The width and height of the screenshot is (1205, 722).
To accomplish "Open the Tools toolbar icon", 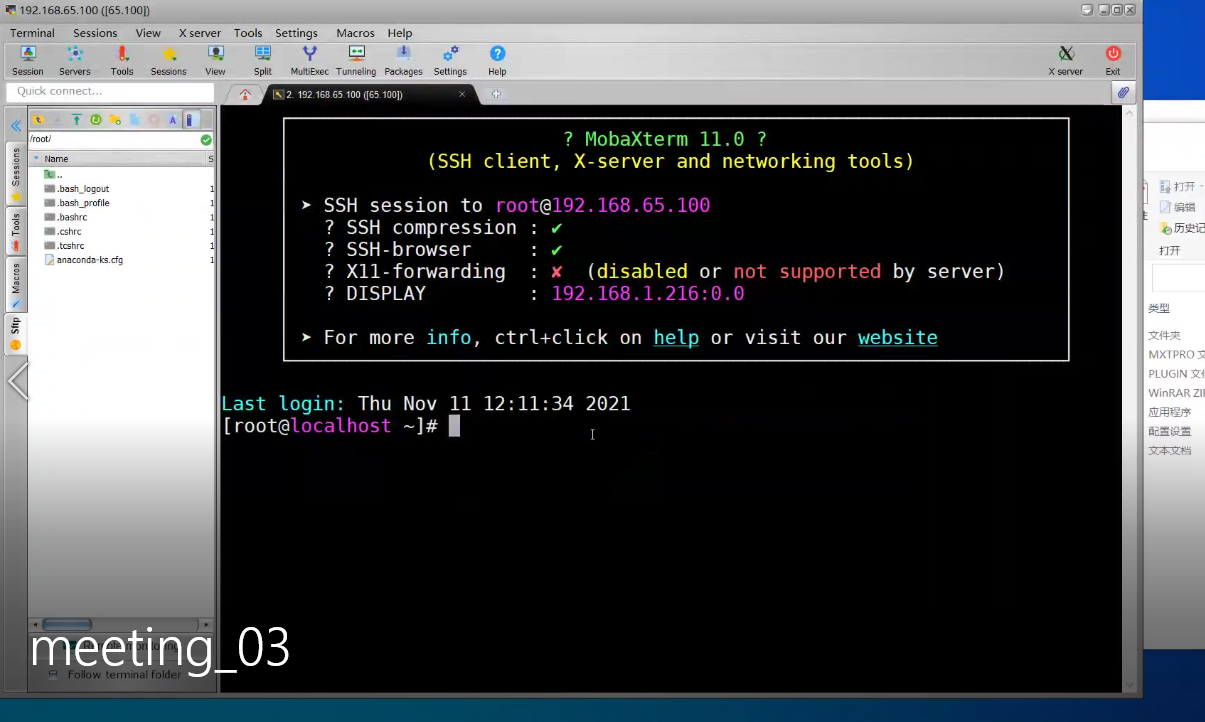I will pyautogui.click(x=122, y=60).
